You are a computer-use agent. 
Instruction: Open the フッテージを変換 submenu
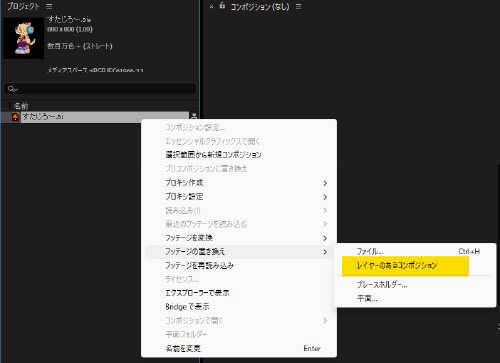click(x=239, y=238)
